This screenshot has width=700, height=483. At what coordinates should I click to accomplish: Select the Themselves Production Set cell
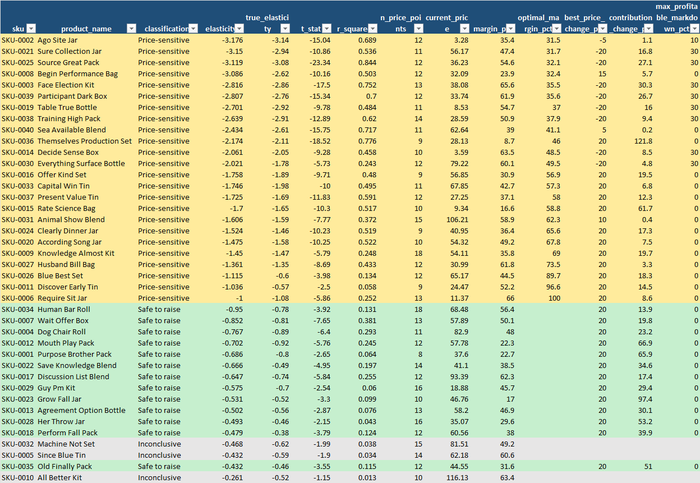pos(86,141)
